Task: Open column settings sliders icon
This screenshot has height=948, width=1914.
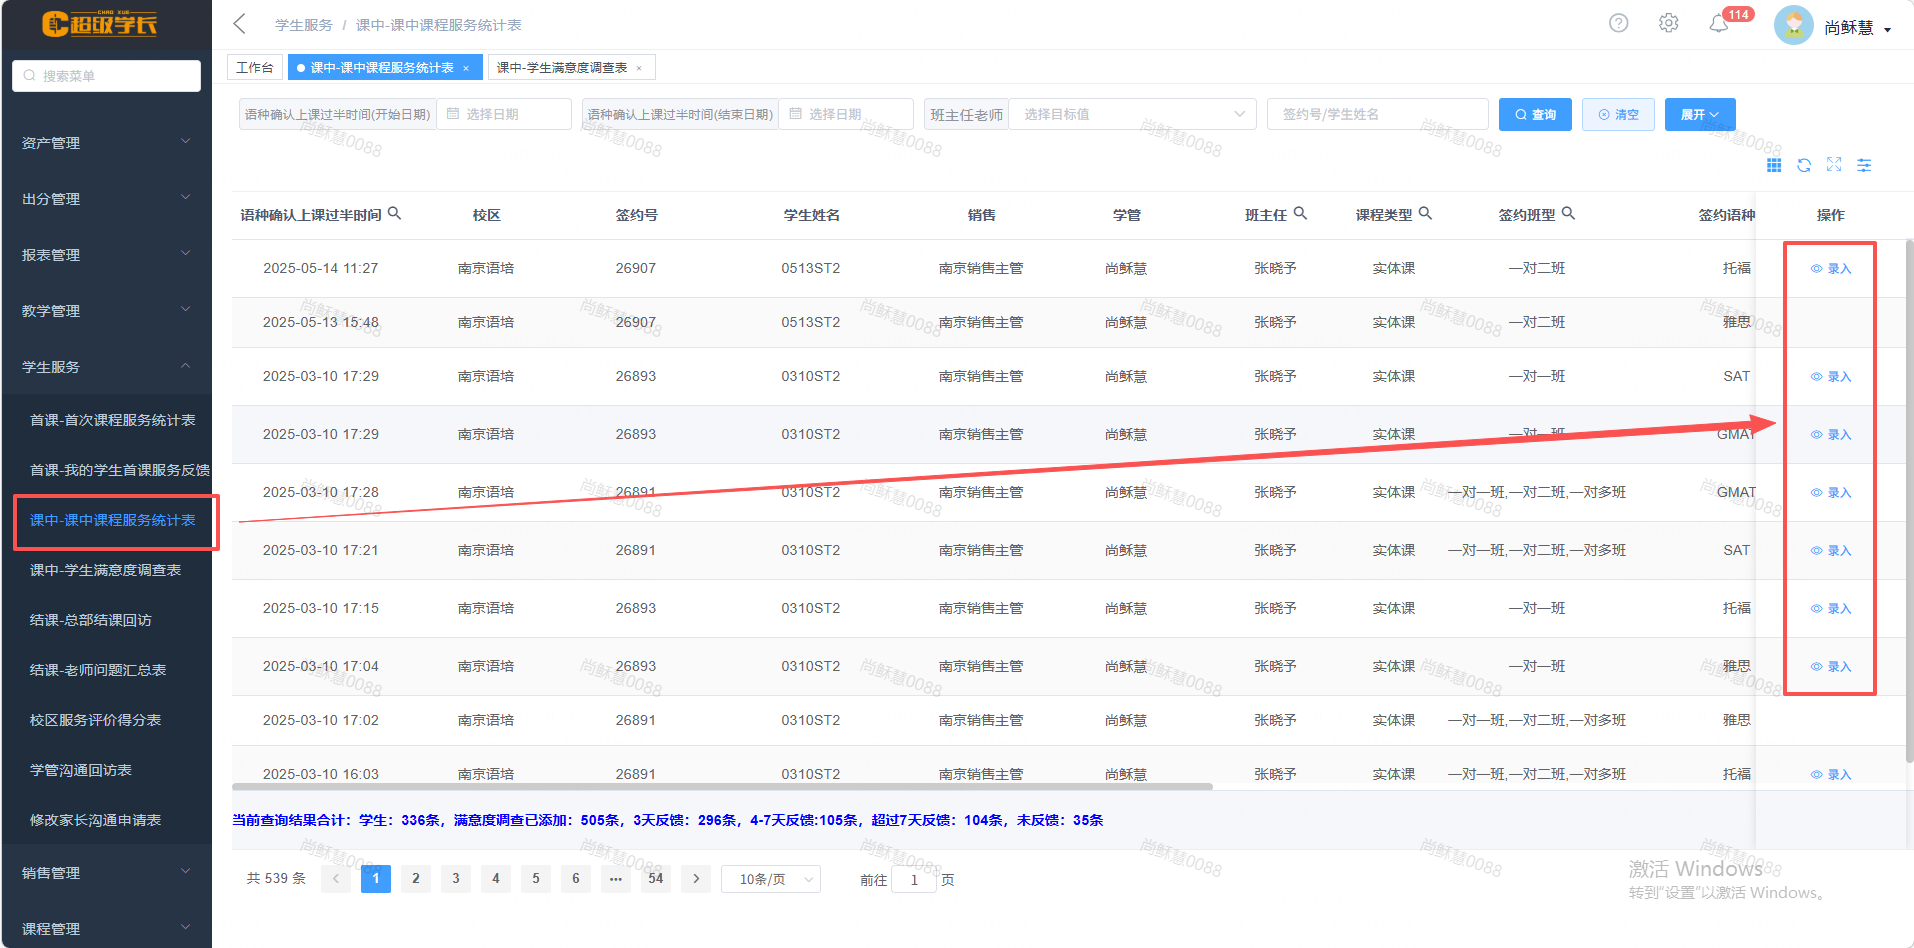Action: [1864, 165]
